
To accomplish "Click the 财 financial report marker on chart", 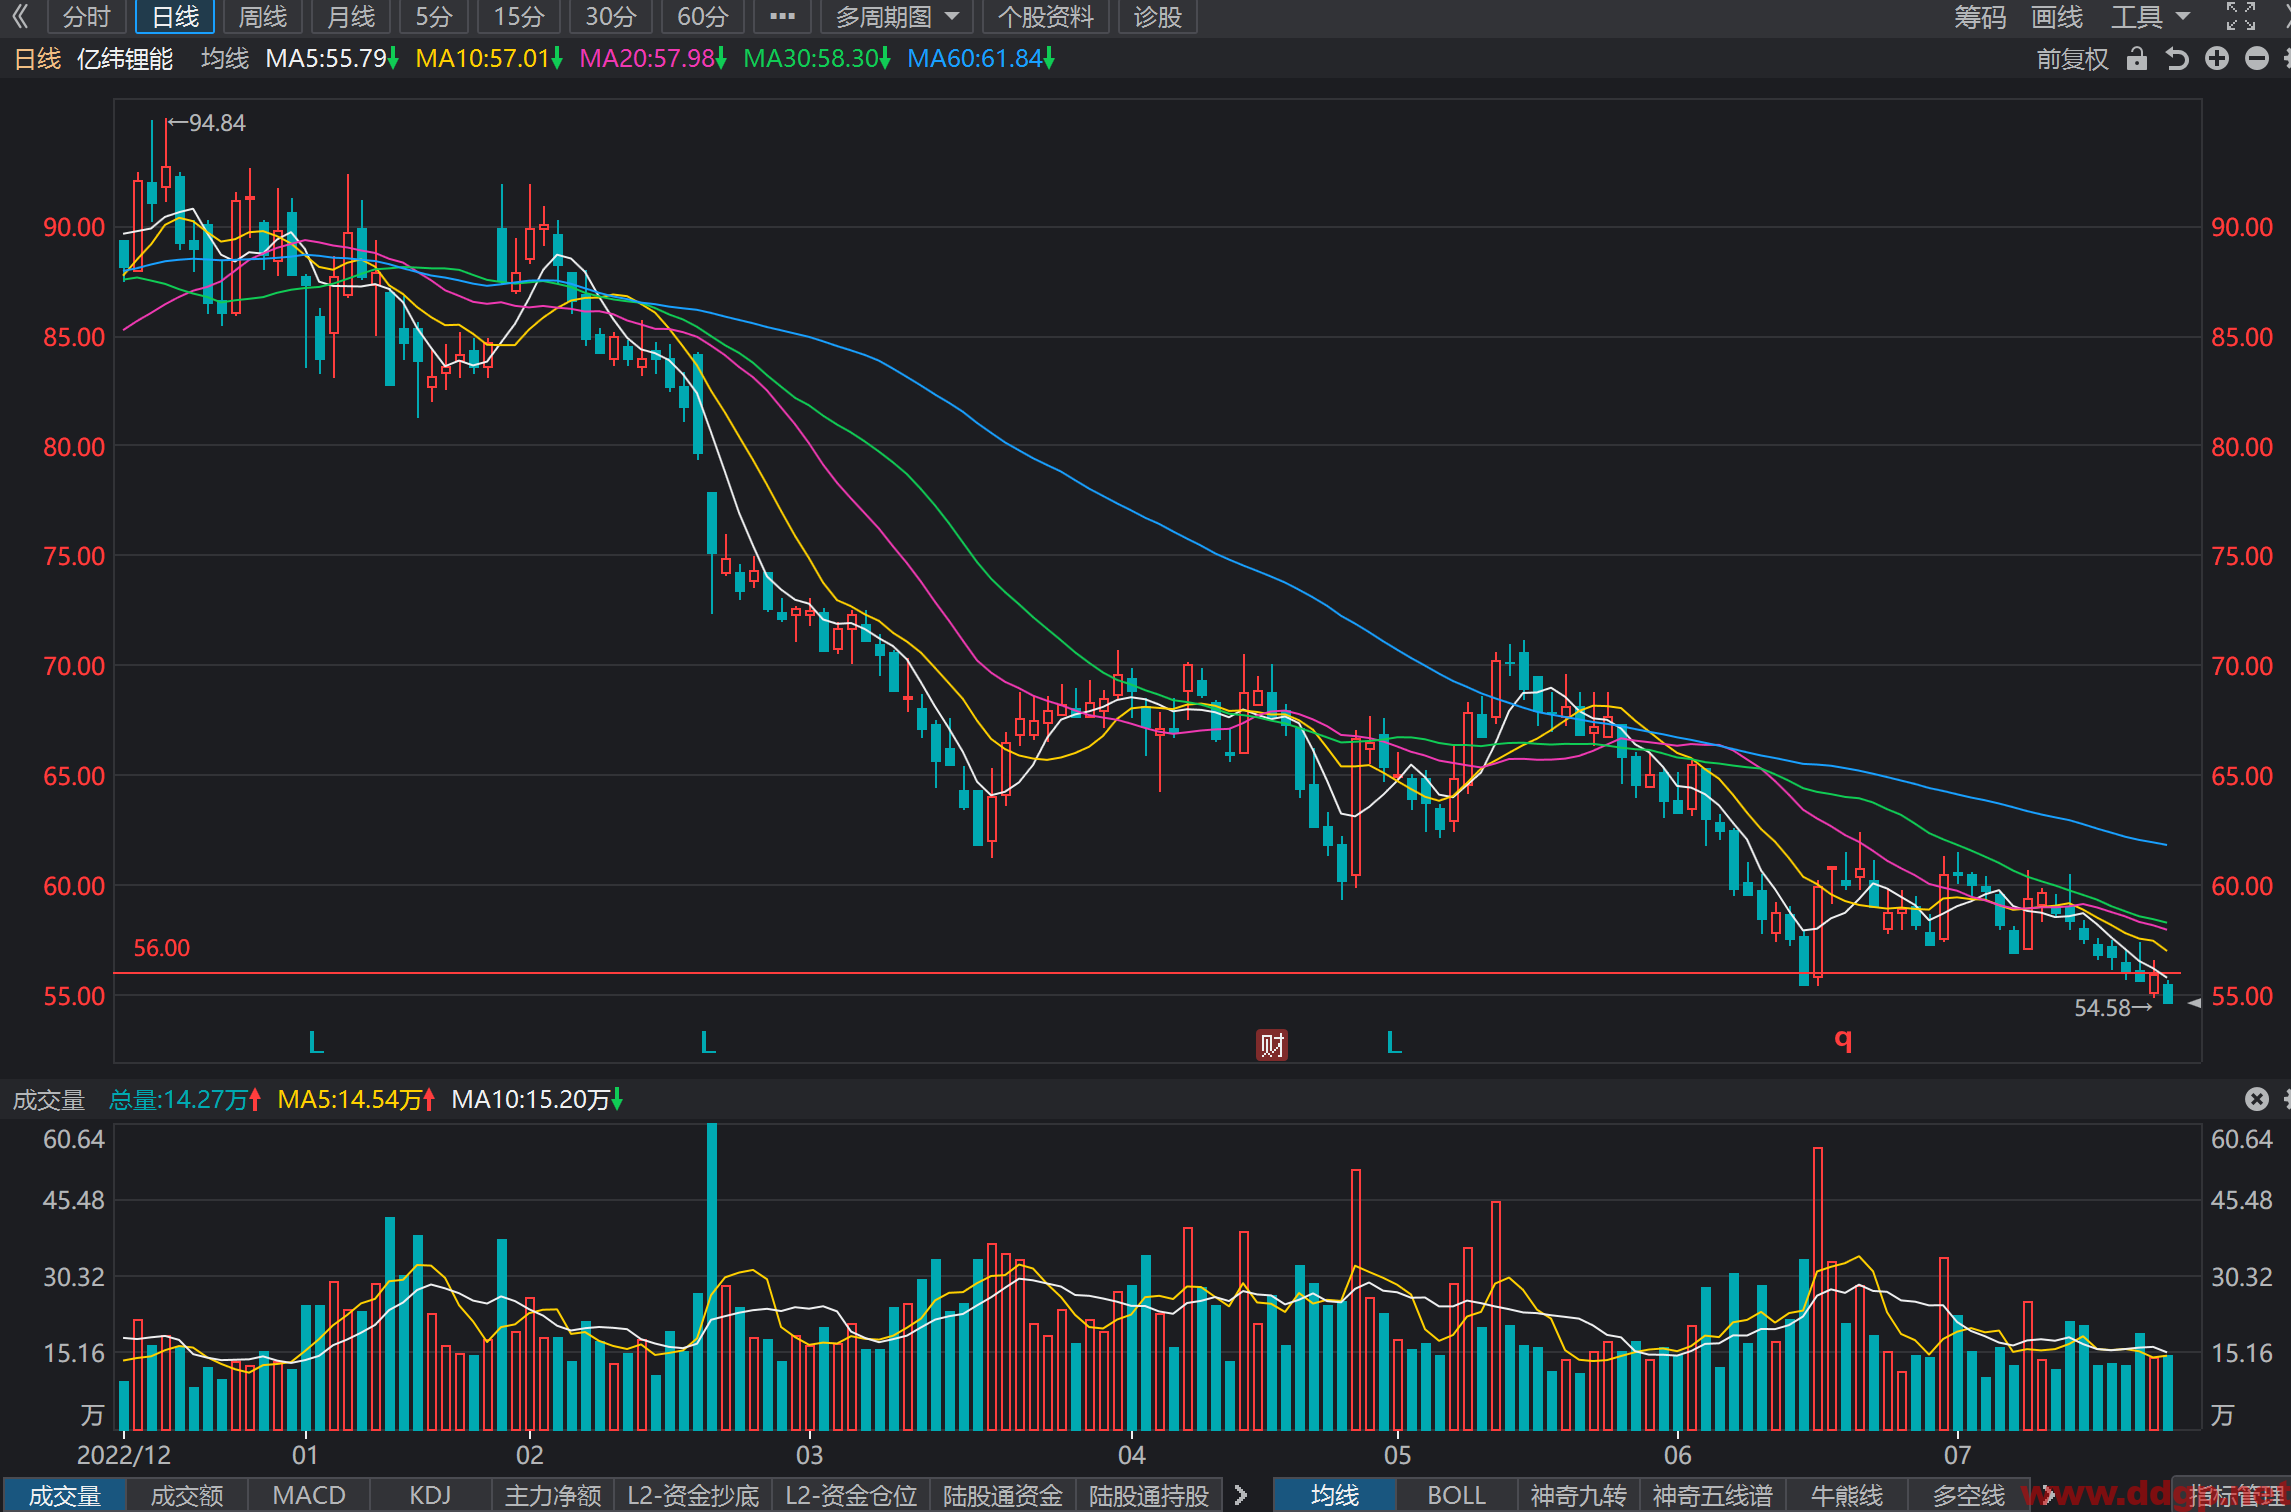I will click(x=1272, y=1045).
